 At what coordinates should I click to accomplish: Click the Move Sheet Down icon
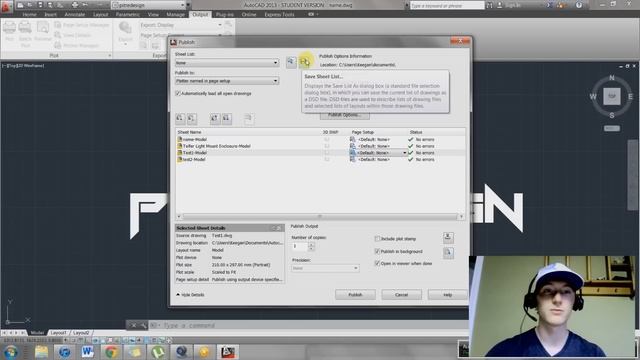click(x=227, y=118)
